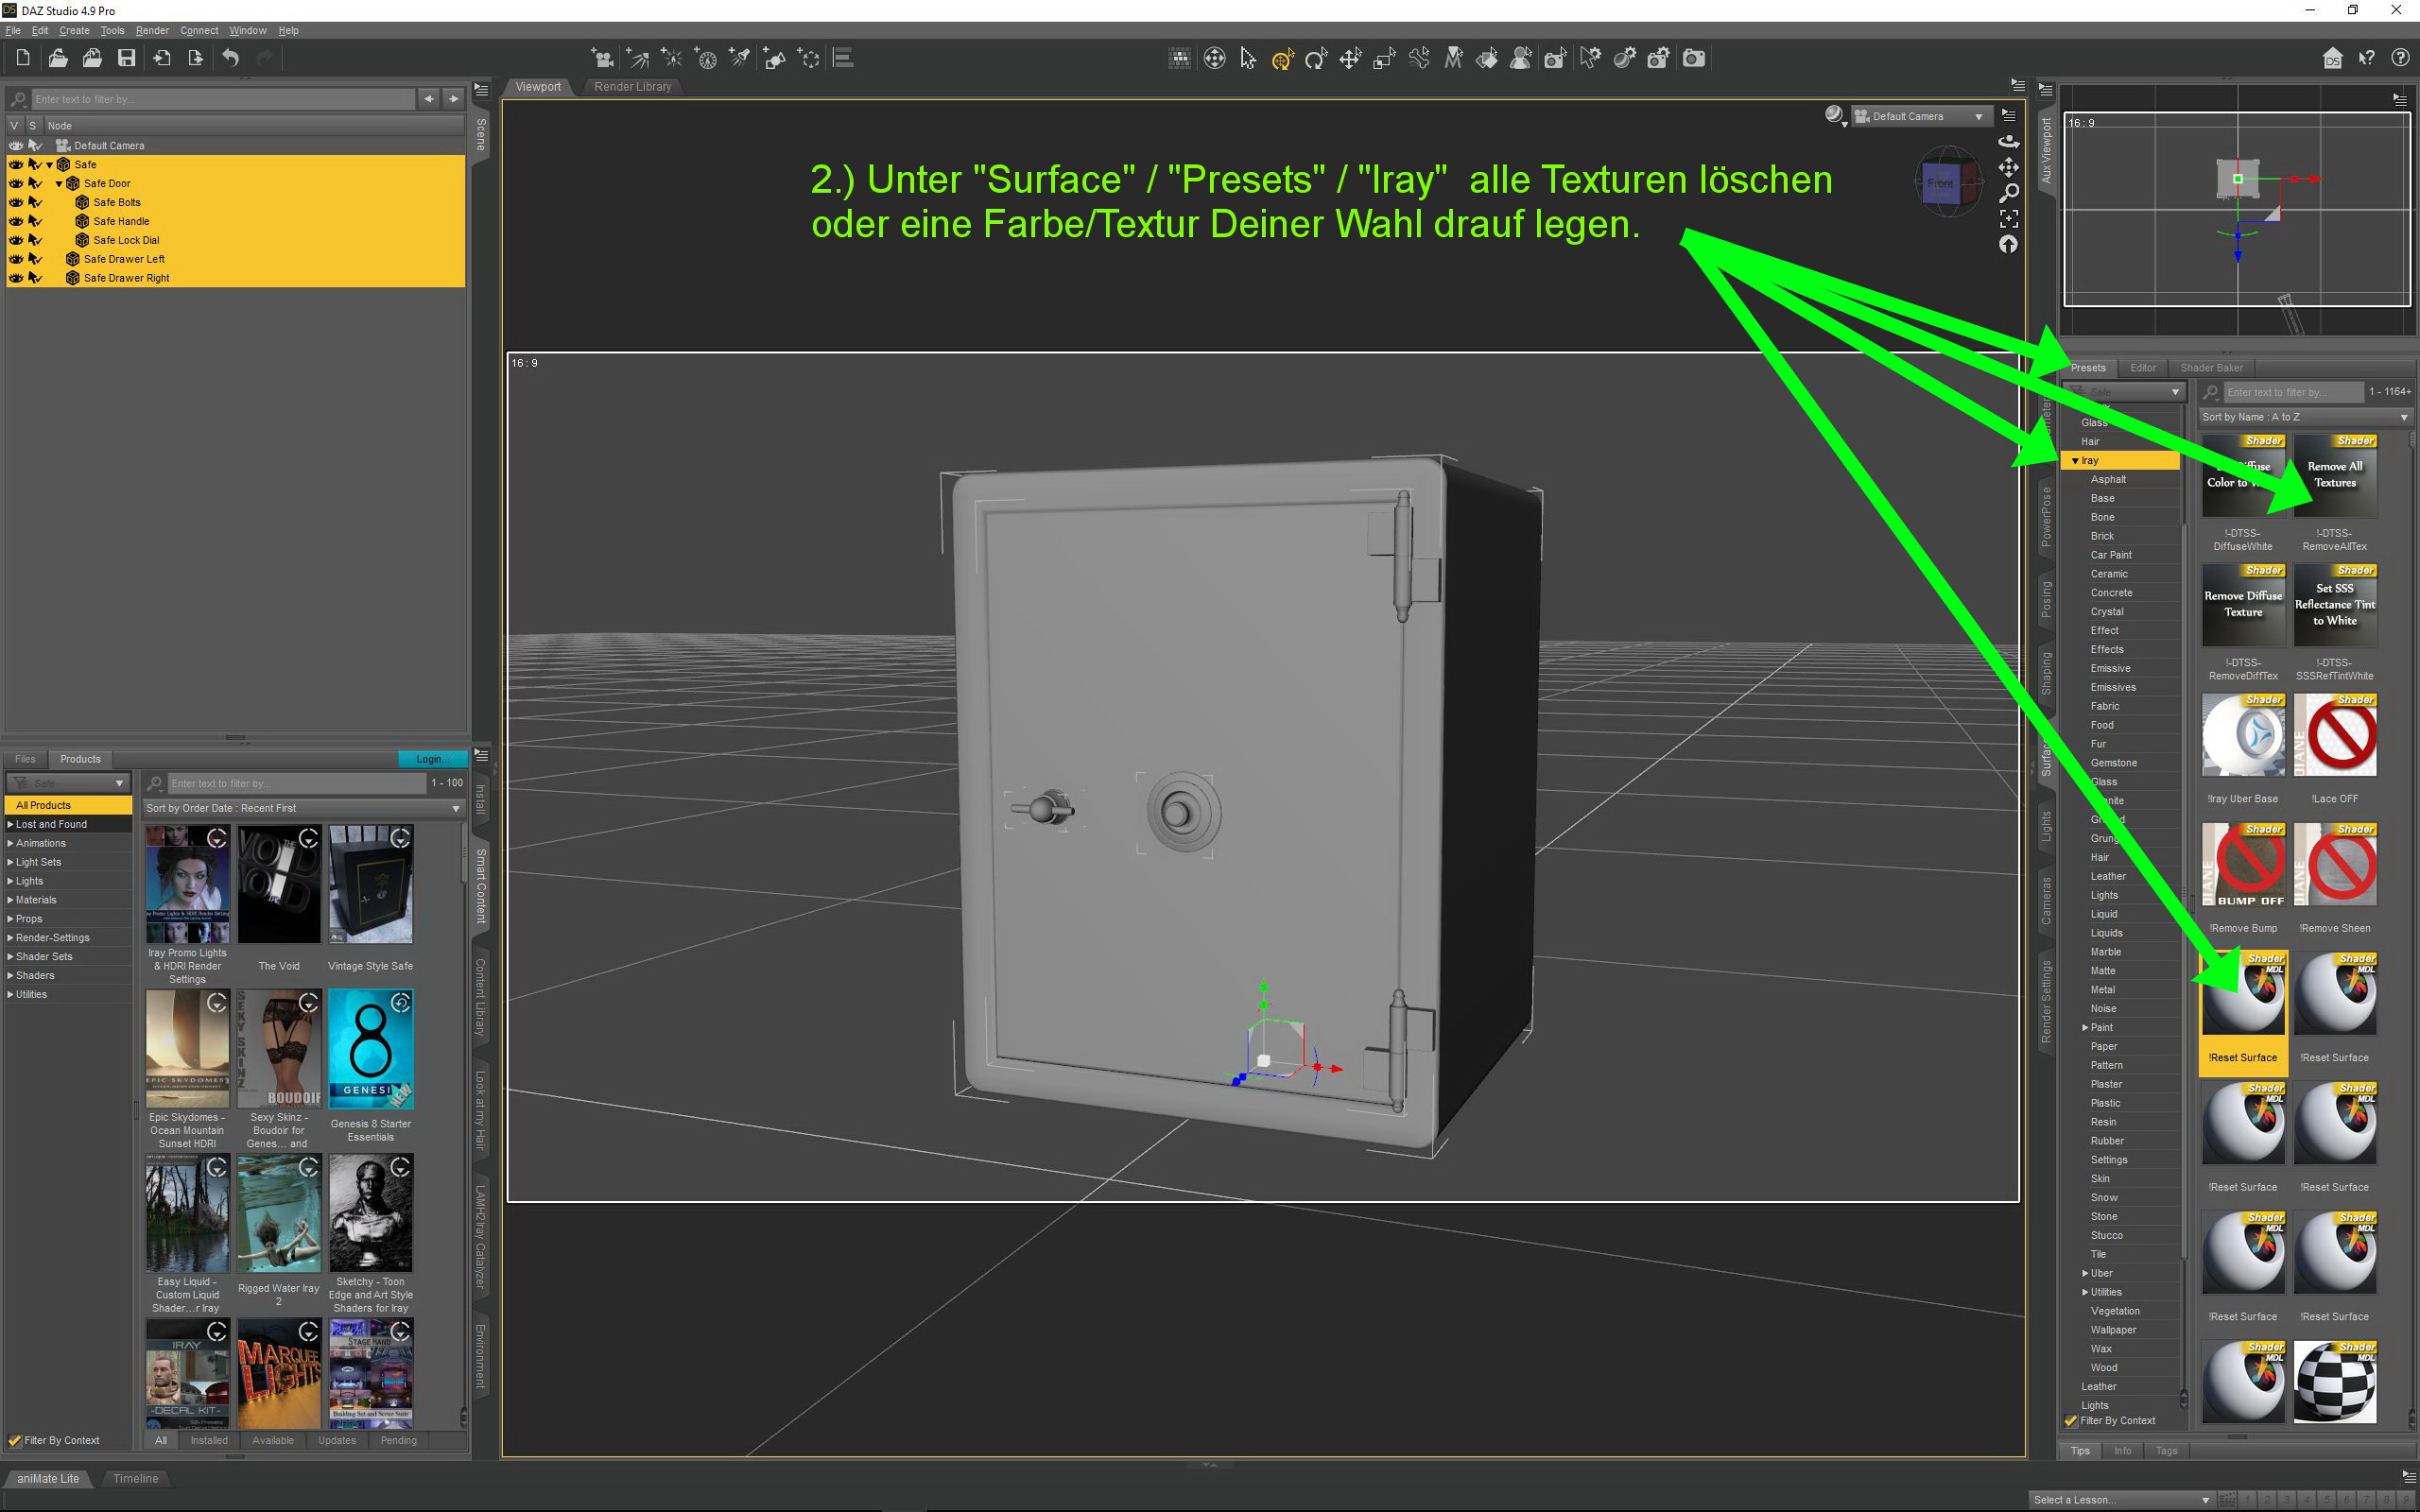Open the Render menu
The width and height of the screenshot is (2420, 1512).
pos(152,30)
